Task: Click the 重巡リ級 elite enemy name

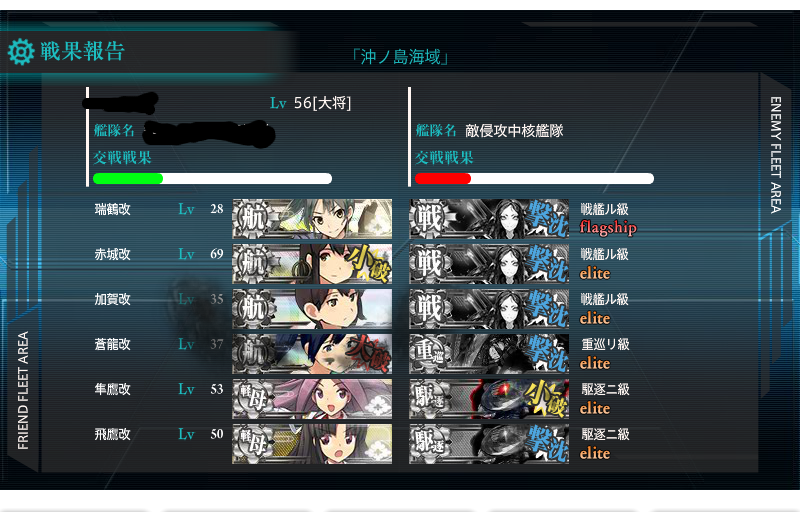Action: click(x=605, y=353)
